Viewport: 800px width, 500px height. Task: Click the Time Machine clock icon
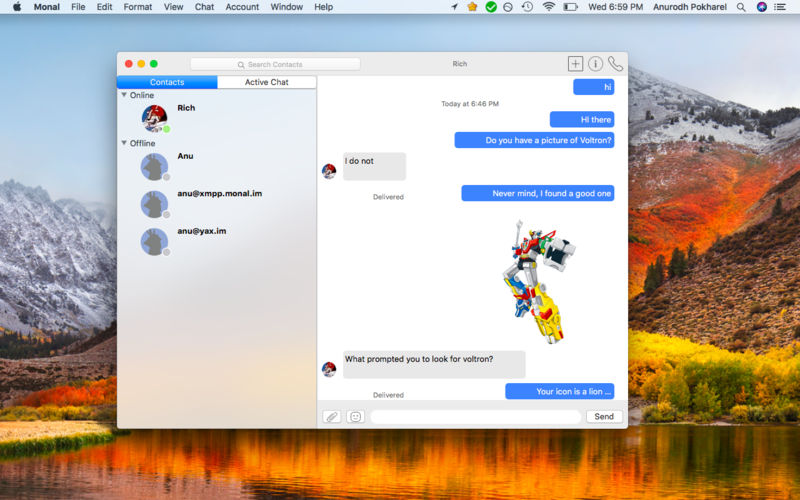(x=527, y=7)
